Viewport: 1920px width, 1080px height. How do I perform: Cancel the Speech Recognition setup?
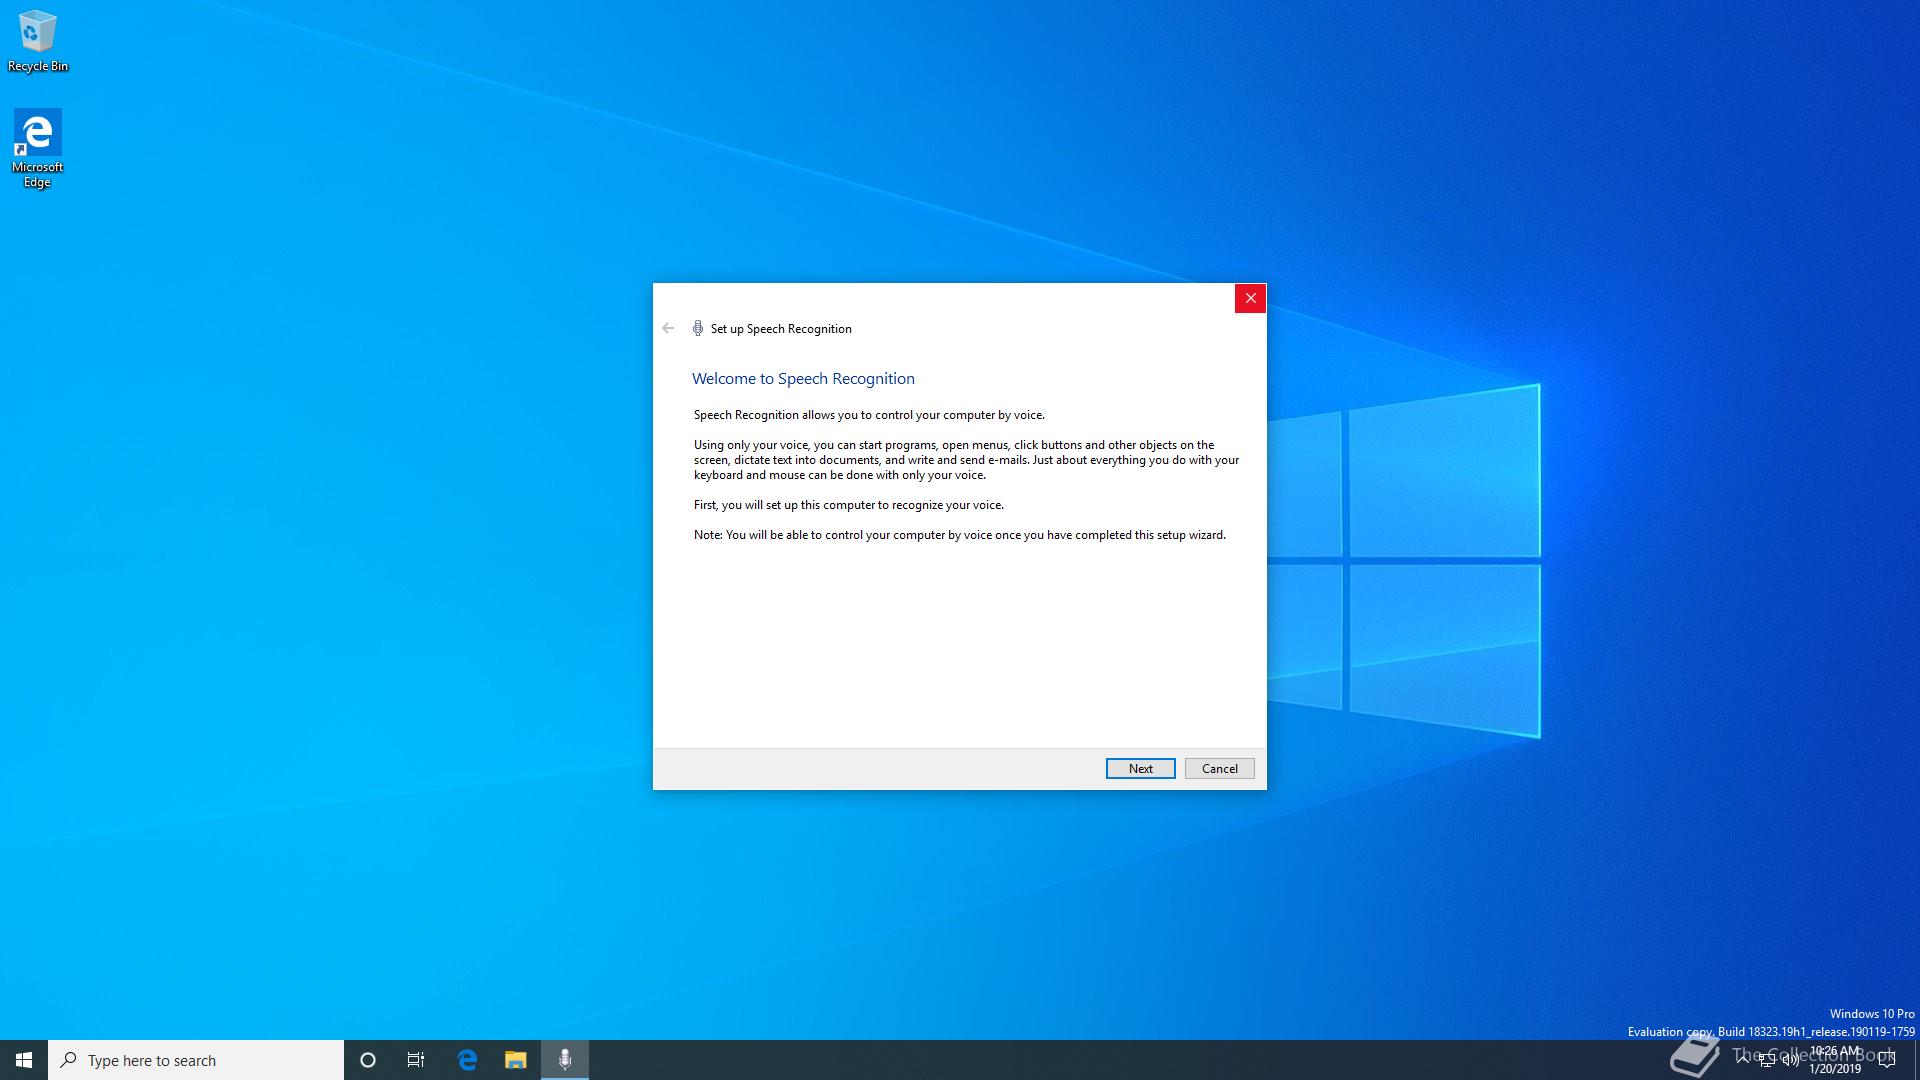(x=1219, y=768)
